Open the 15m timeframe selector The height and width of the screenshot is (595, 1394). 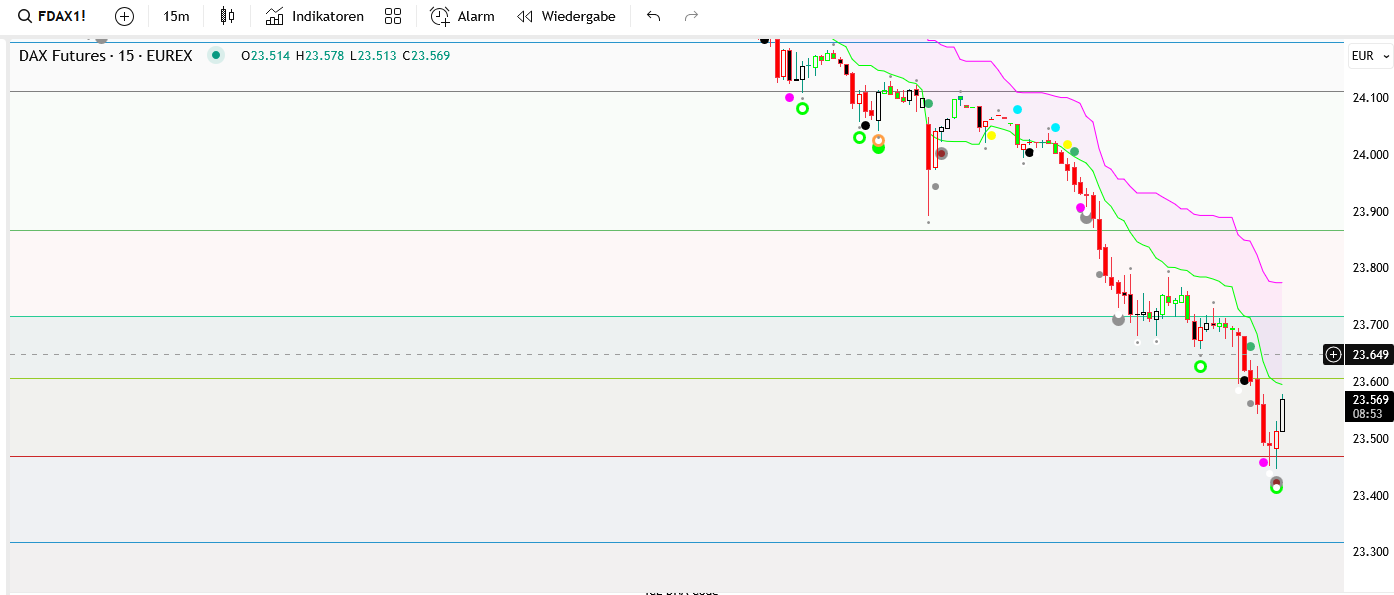176,16
